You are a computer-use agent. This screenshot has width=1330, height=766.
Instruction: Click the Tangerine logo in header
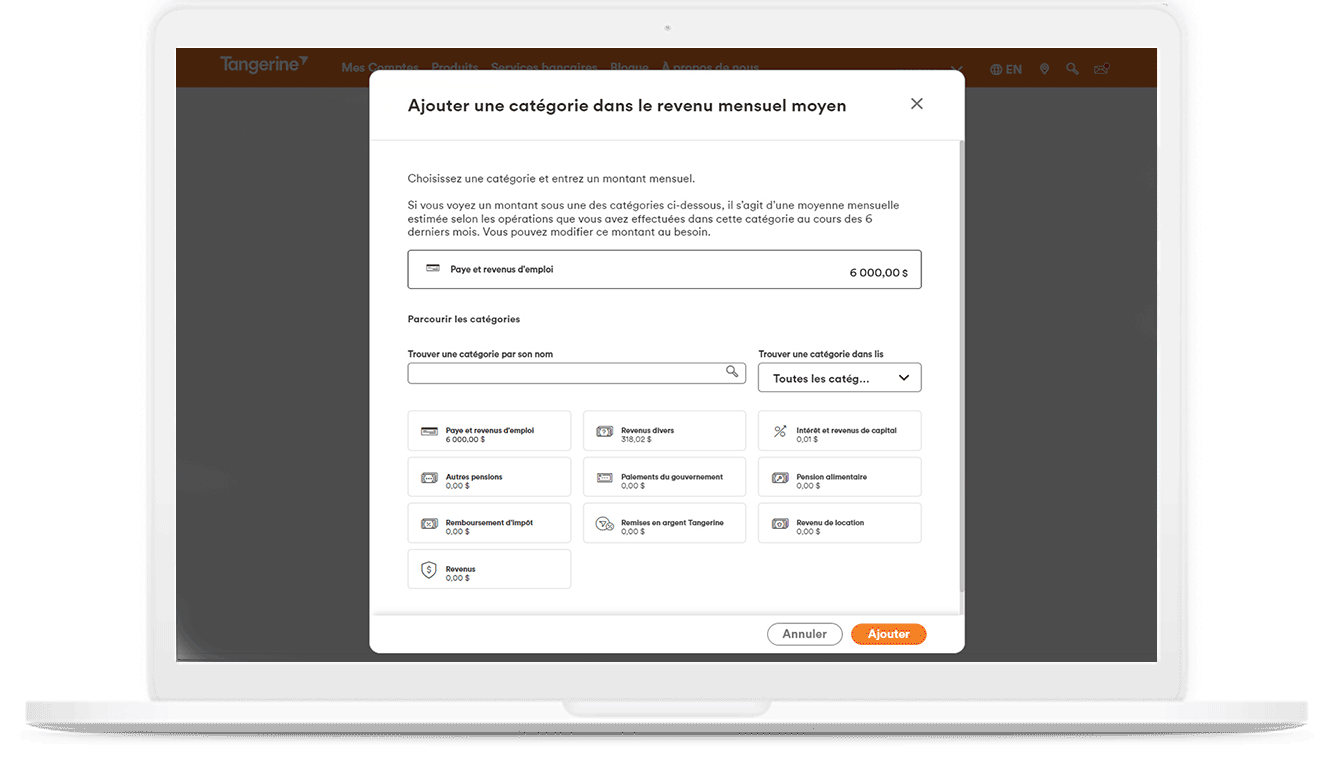pos(264,65)
